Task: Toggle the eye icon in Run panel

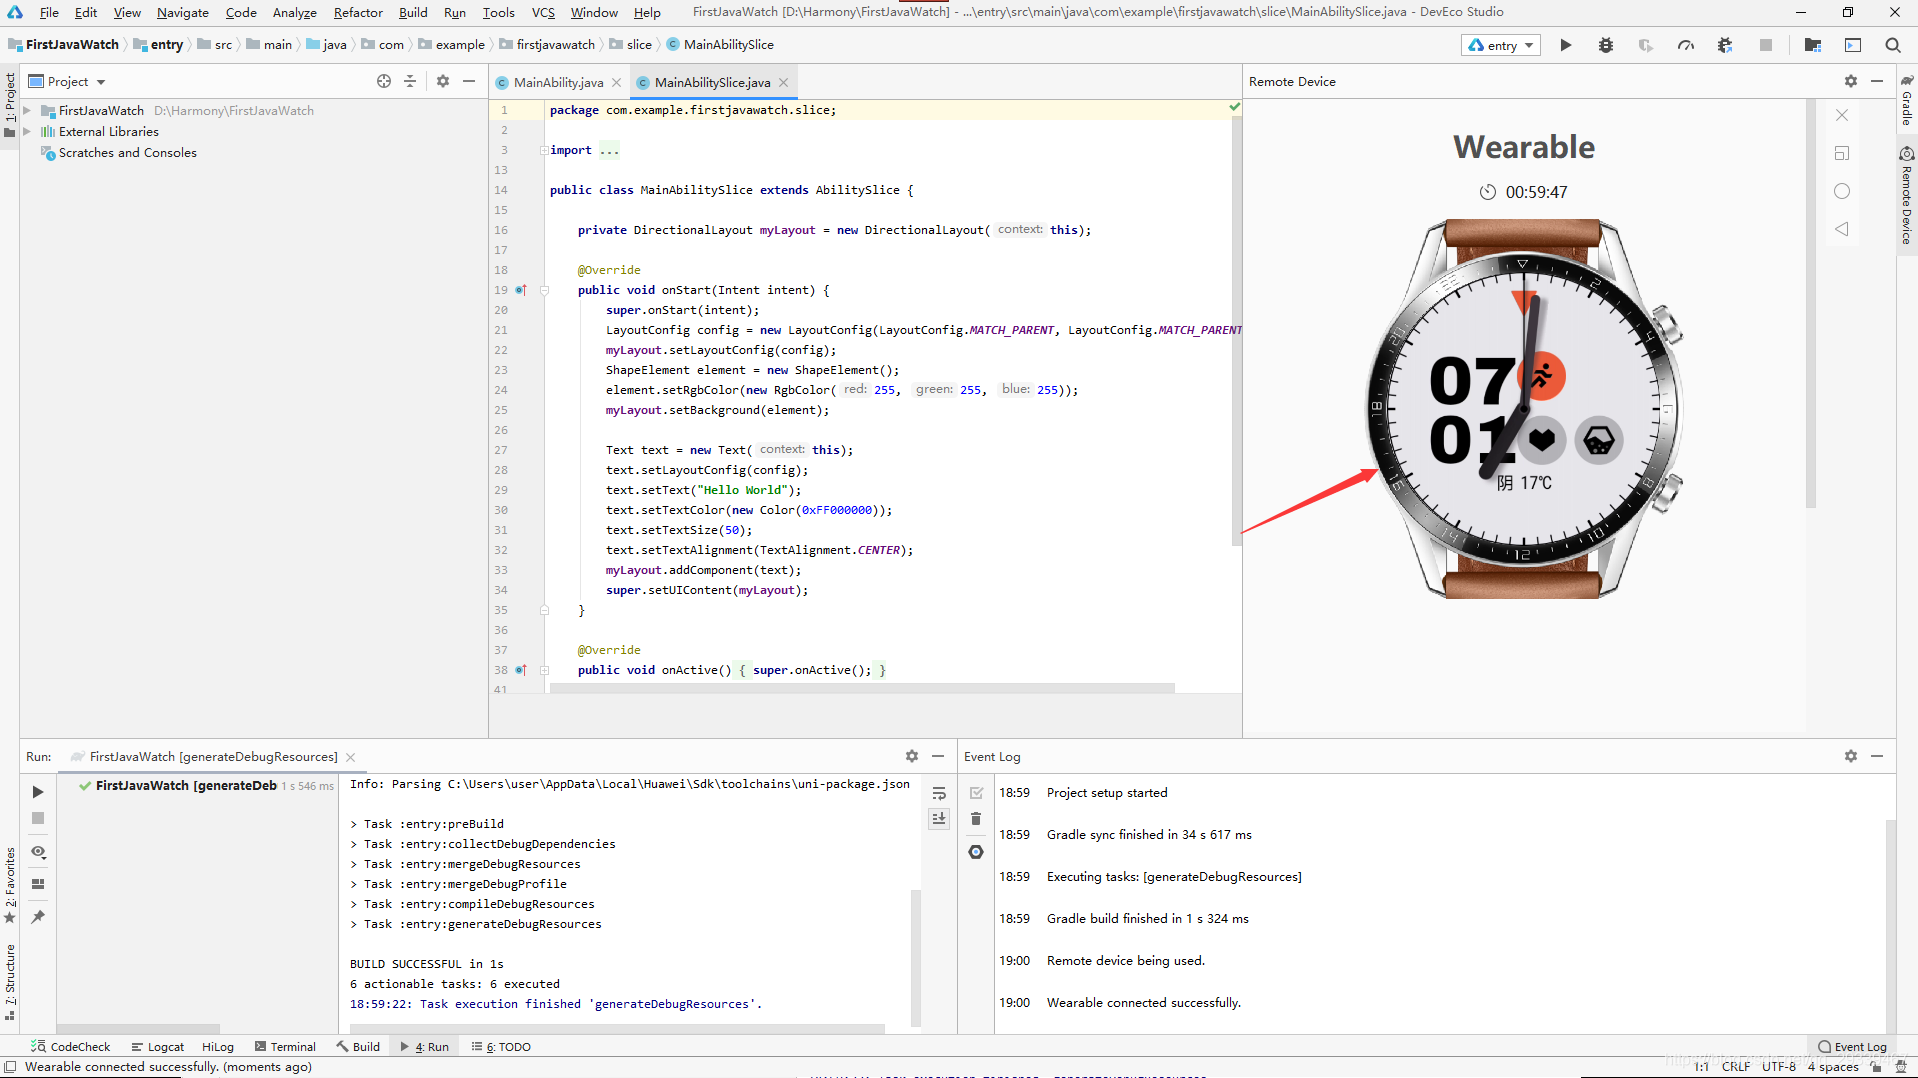Action: pos(38,852)
